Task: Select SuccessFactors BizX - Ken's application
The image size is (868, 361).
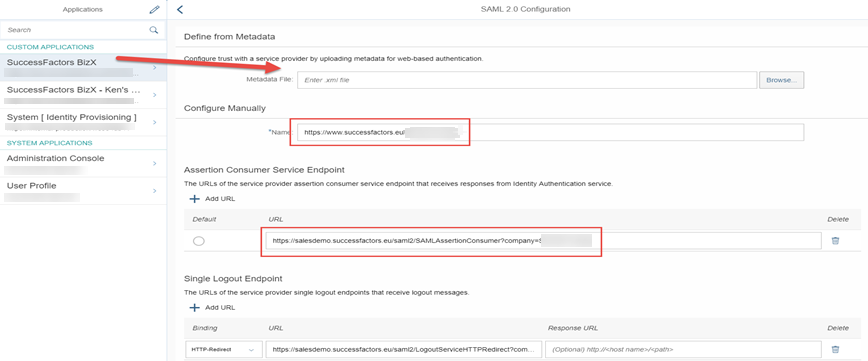Action: click(x=83, y=95)
